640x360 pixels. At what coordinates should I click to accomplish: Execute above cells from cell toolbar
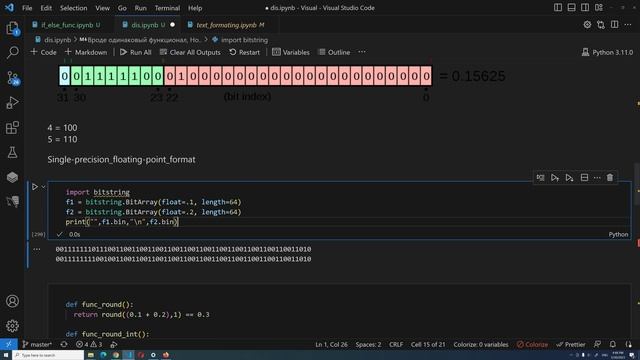pyautogui.click(x=555, y=178)
